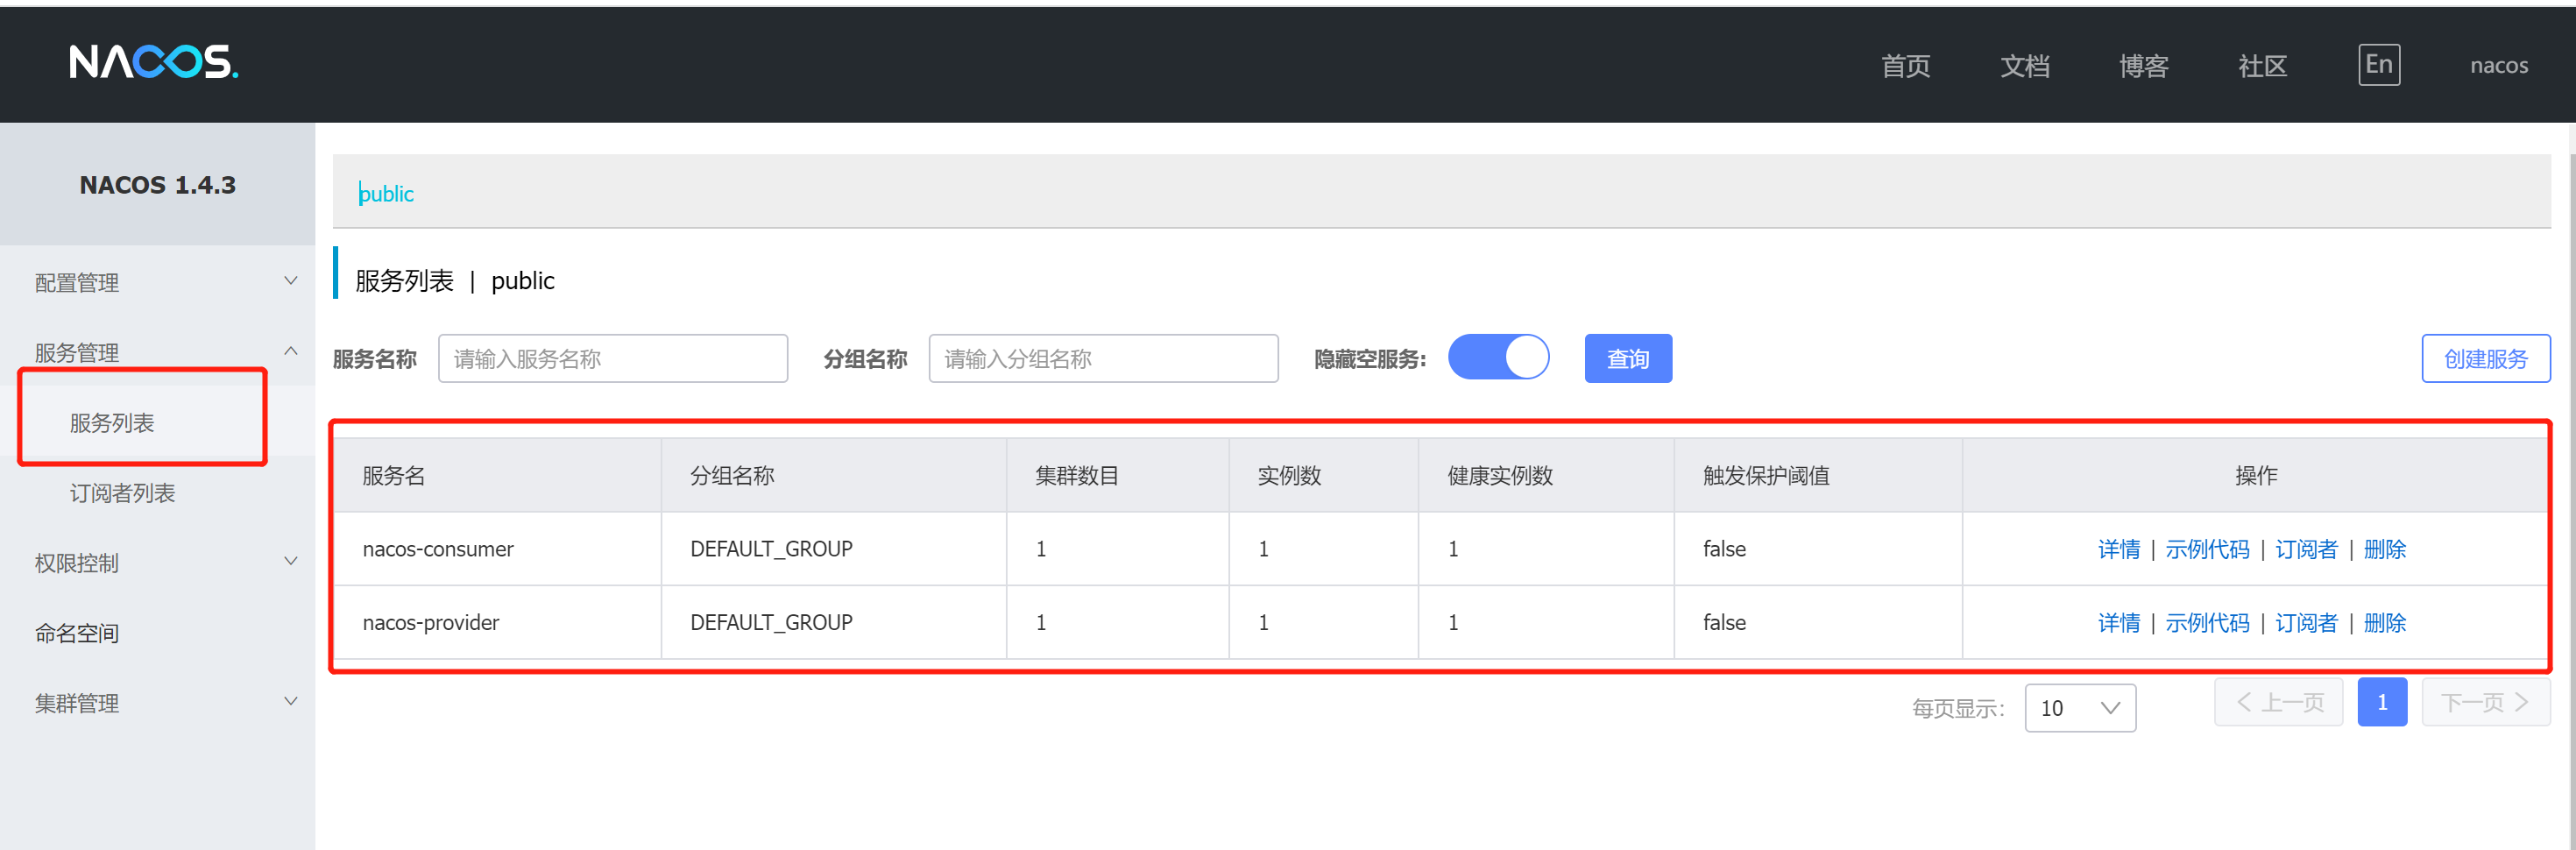This screenshot has width=2576, height=850.
Task: Open the page size dropdown showing 10
Action: tap(2081, 707)
